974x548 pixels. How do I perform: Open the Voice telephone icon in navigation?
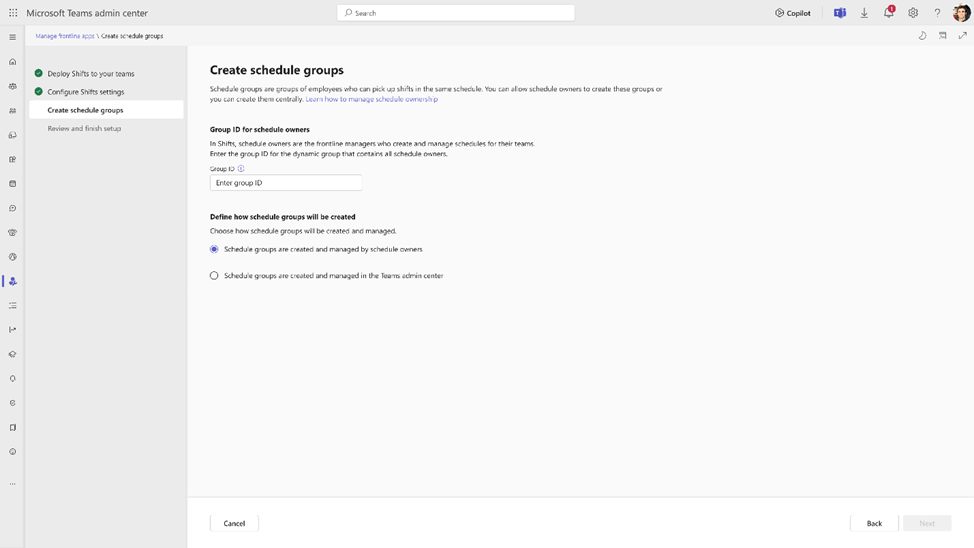(12, 232)
